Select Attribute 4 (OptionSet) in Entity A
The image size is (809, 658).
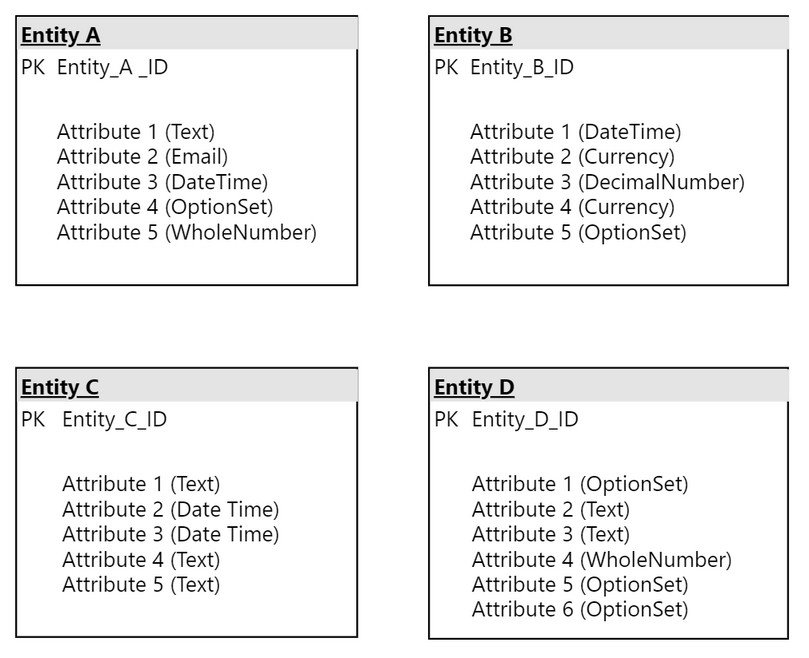pos(165,207)
